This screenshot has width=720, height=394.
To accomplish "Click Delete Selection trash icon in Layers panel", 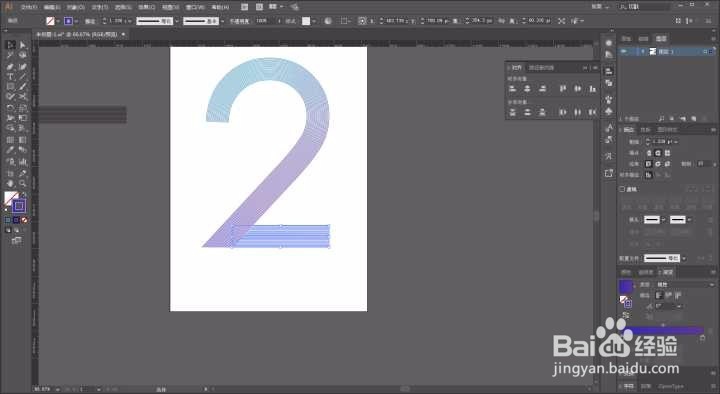I will (703, 118).
